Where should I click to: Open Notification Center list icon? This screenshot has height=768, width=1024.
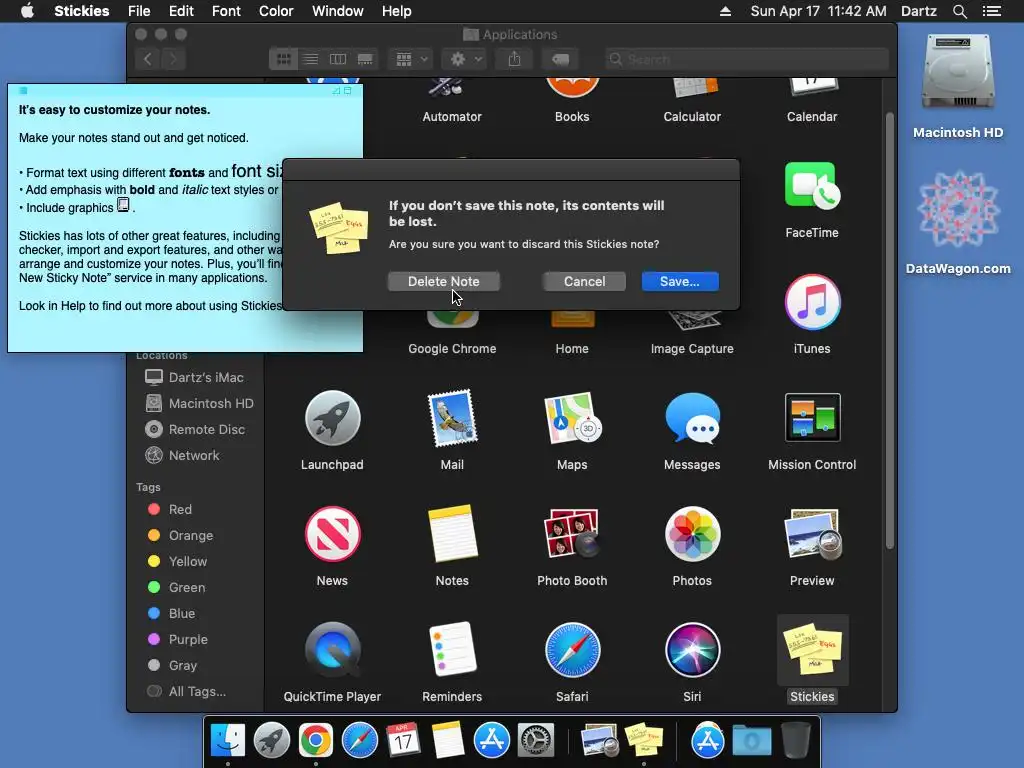[991, 11]
